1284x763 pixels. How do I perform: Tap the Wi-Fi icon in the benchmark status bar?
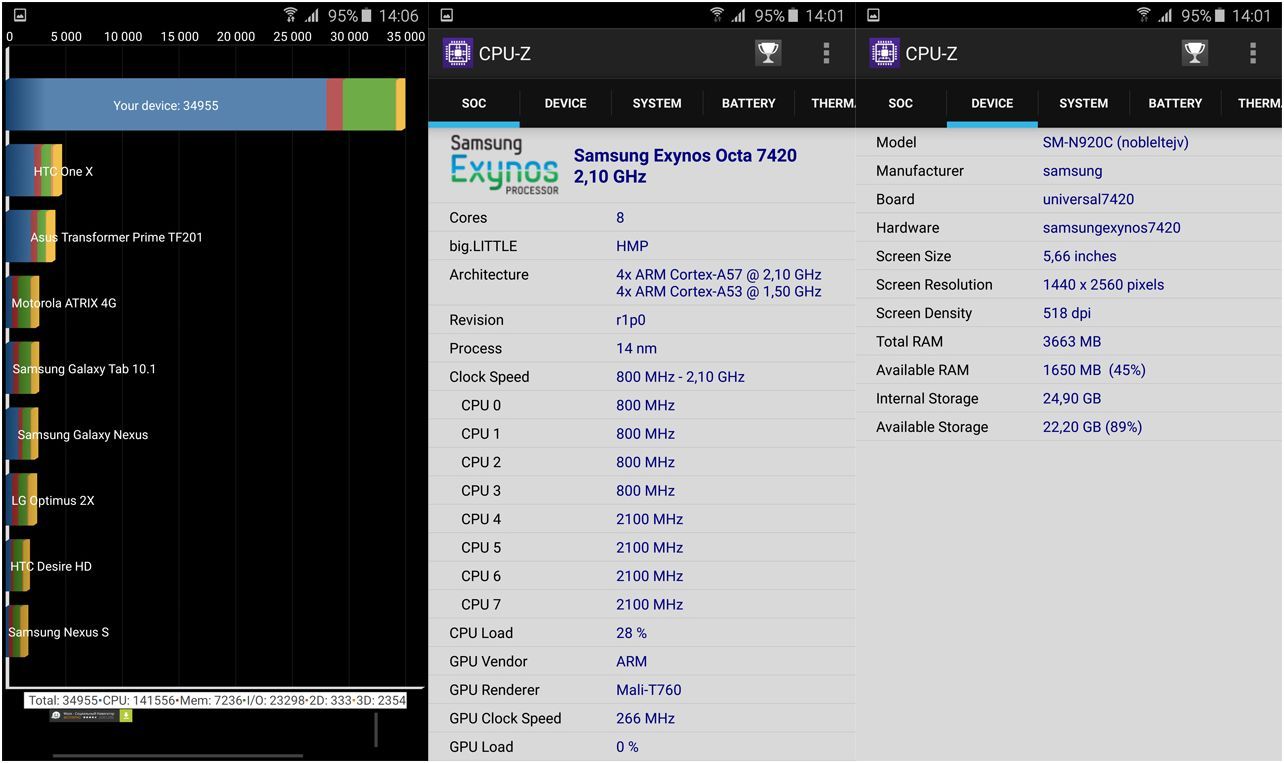[290, 15]
